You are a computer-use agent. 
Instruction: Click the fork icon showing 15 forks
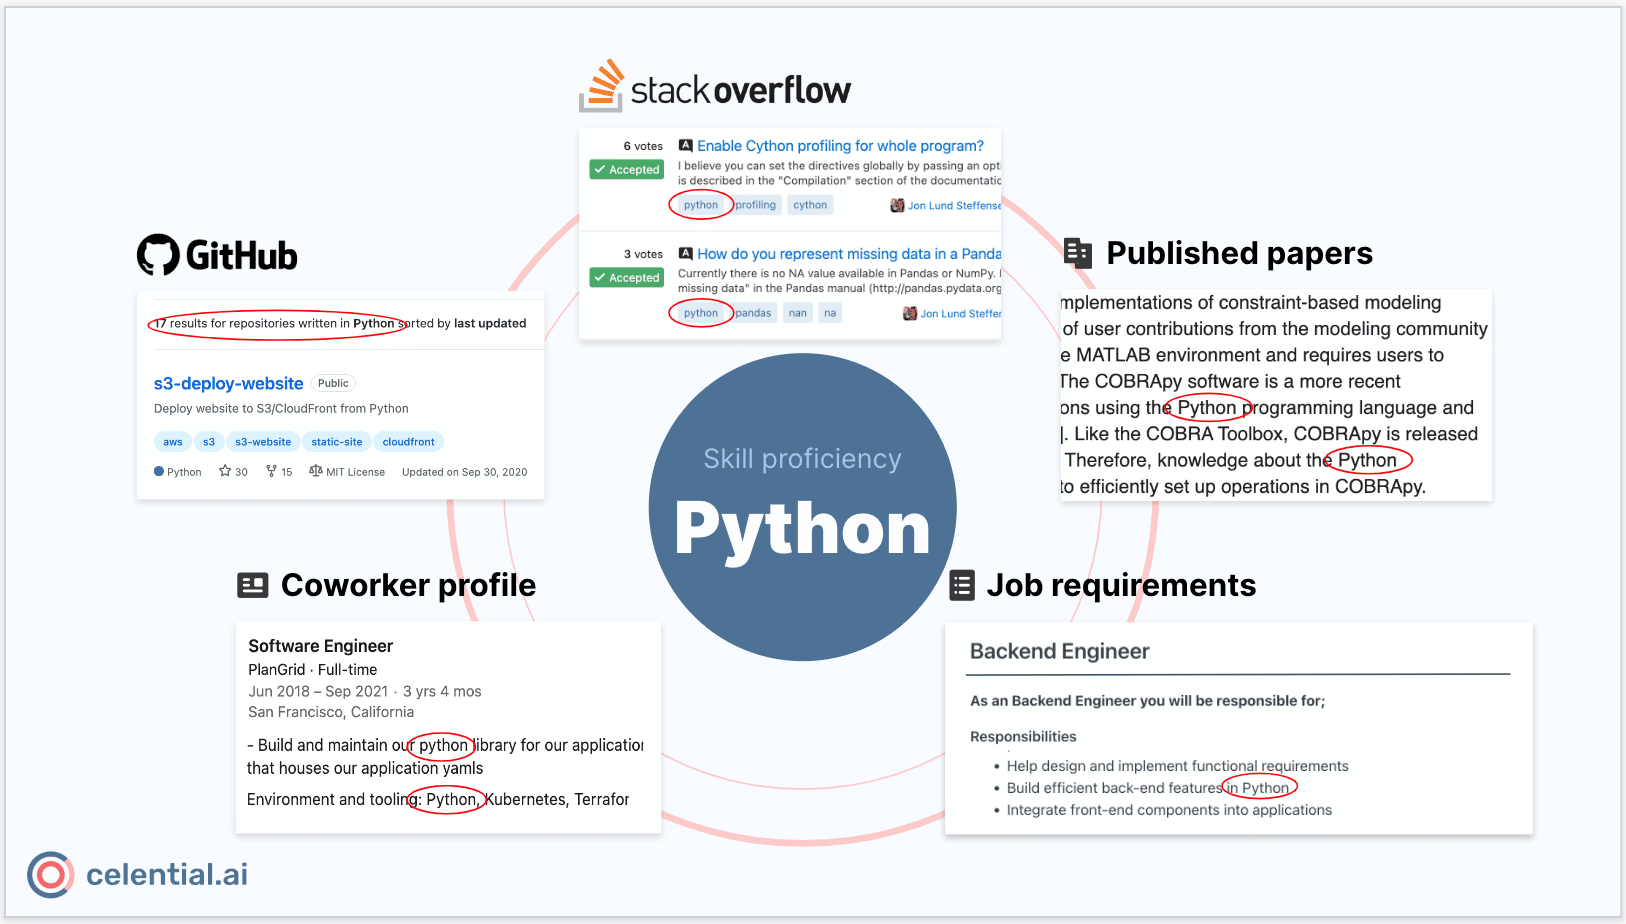[x=271, y=471]
